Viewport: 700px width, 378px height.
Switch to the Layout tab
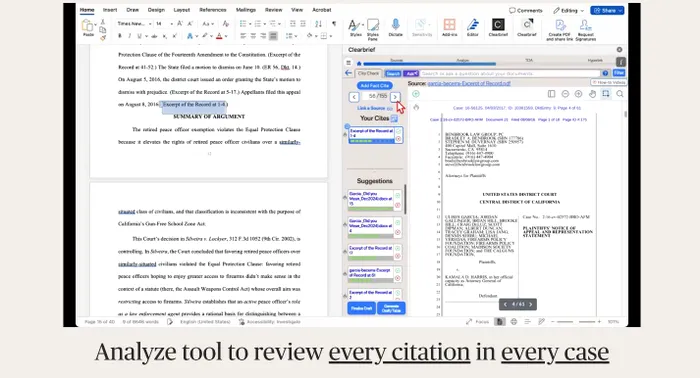(x=182, y=10)
